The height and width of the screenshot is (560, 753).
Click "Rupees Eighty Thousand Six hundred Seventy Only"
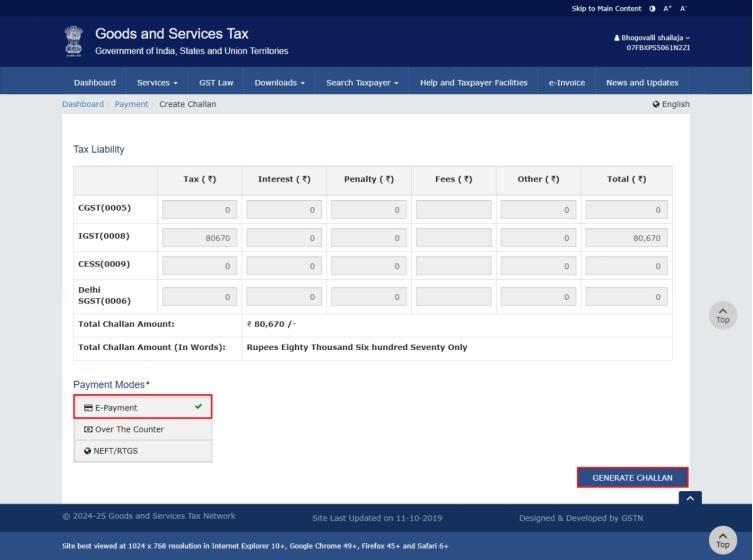(357, 347)
